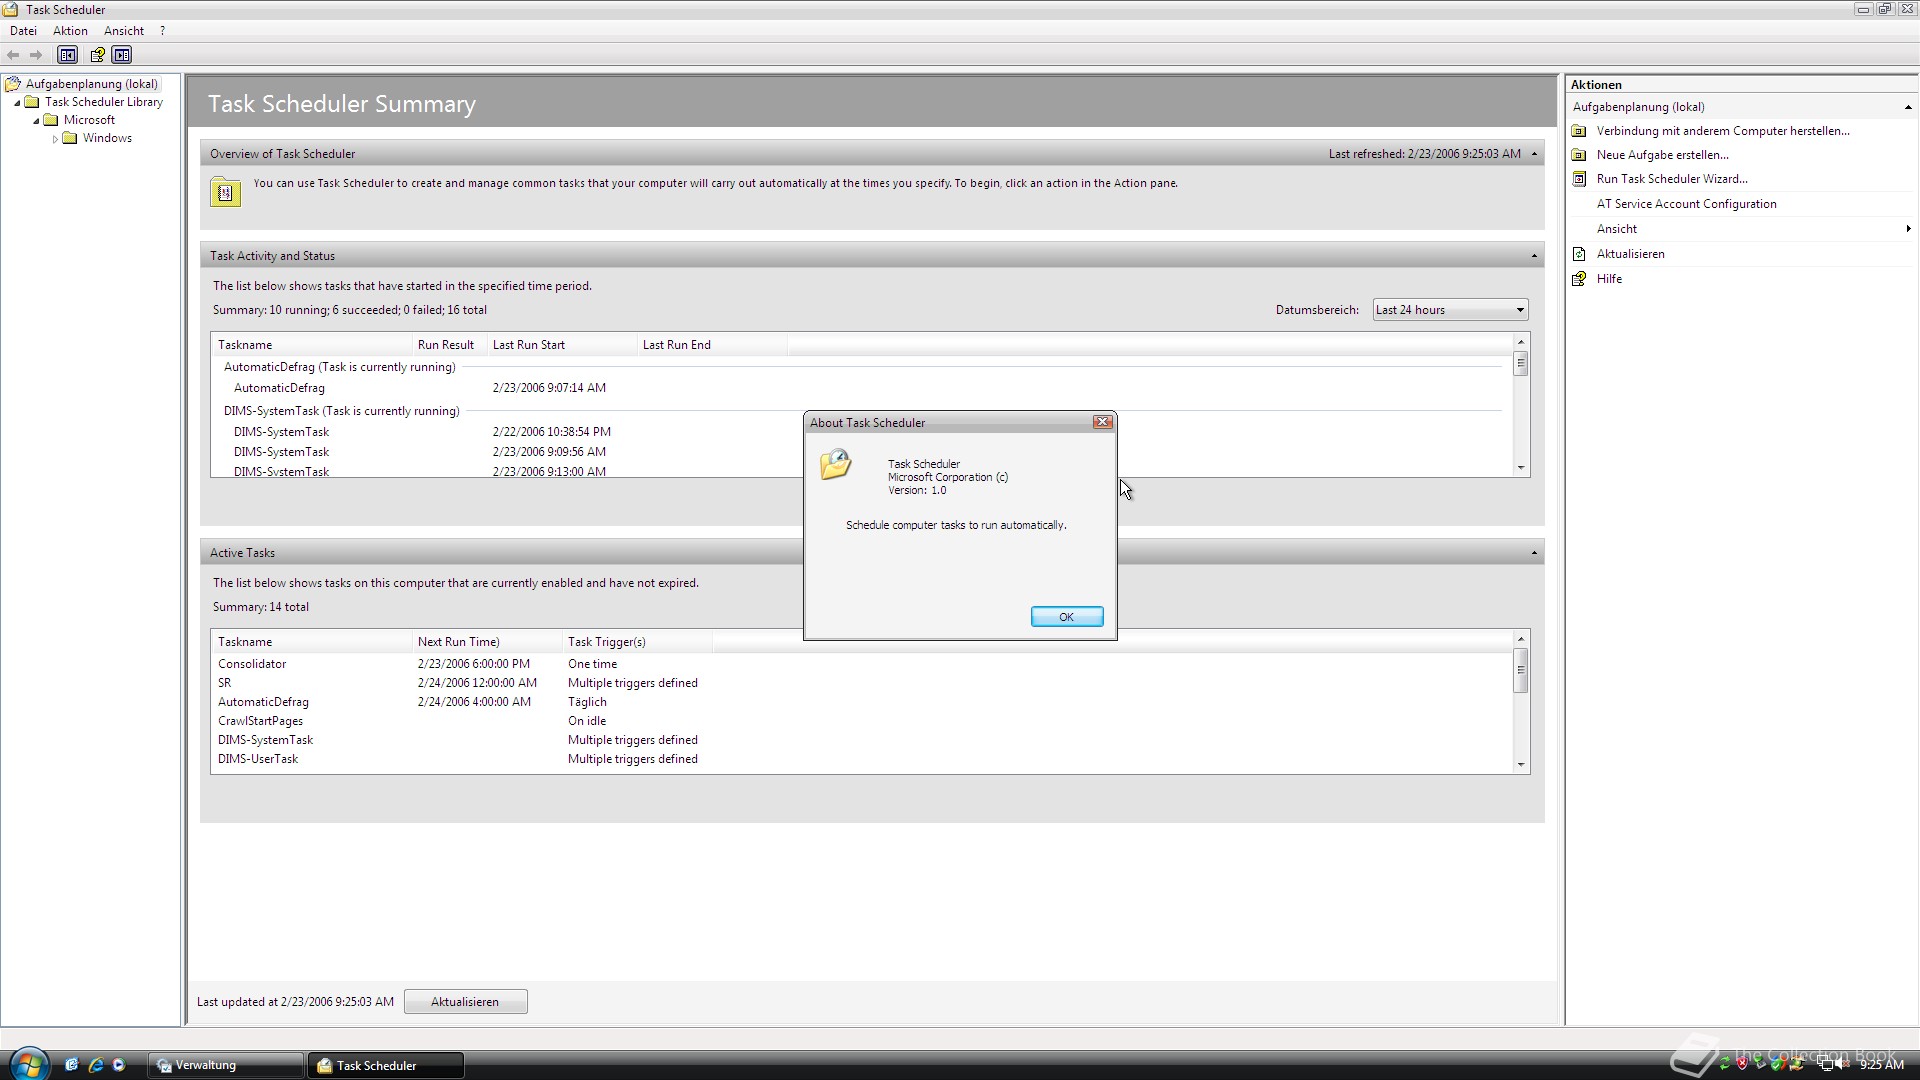Viewport: 1920px width, 1080px height.
Task: Click the red shield security tray icon
Action: [x=1742, y=1063]
